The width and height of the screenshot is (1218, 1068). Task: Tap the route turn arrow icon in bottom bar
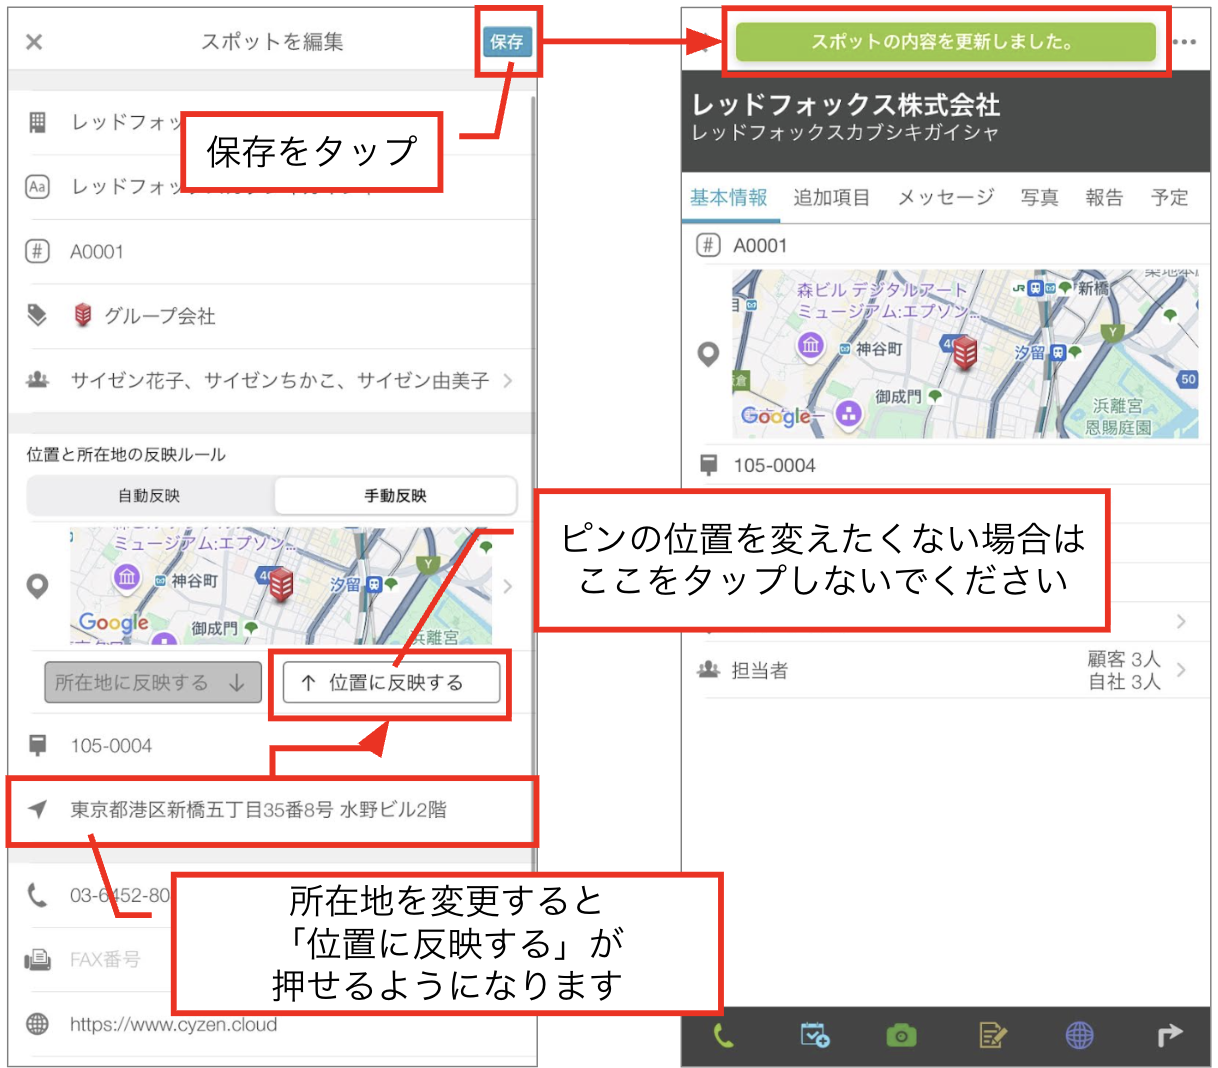pos(1169,1036)
